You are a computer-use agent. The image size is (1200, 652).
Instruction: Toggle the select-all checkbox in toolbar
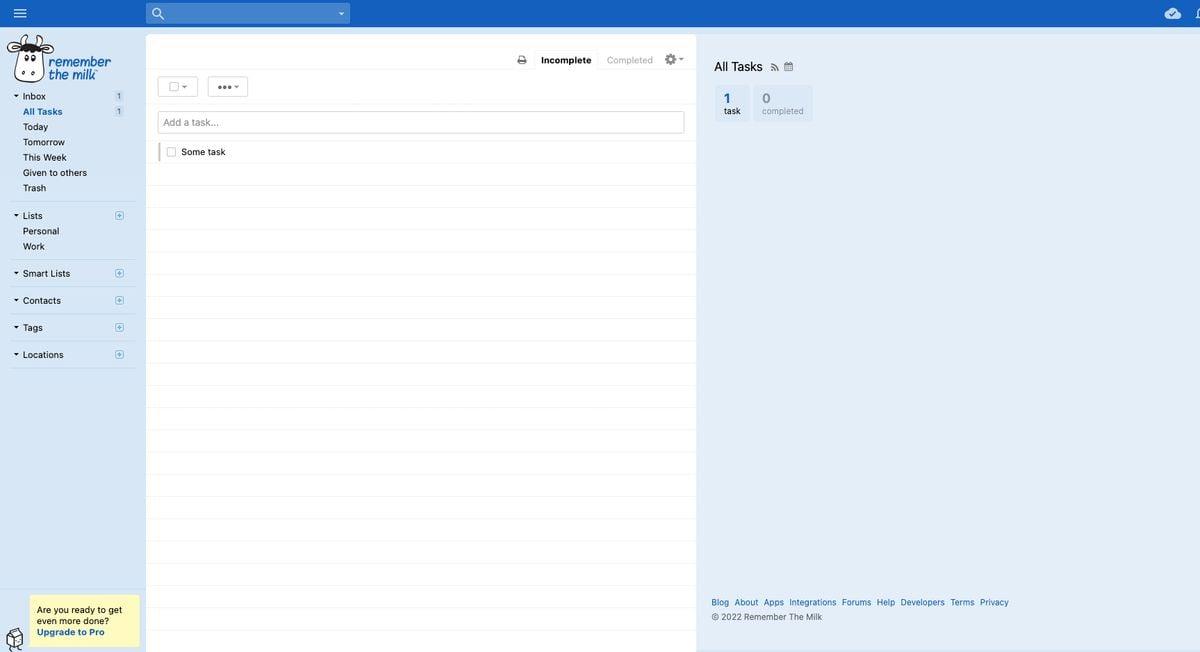[x=174, y=87]
